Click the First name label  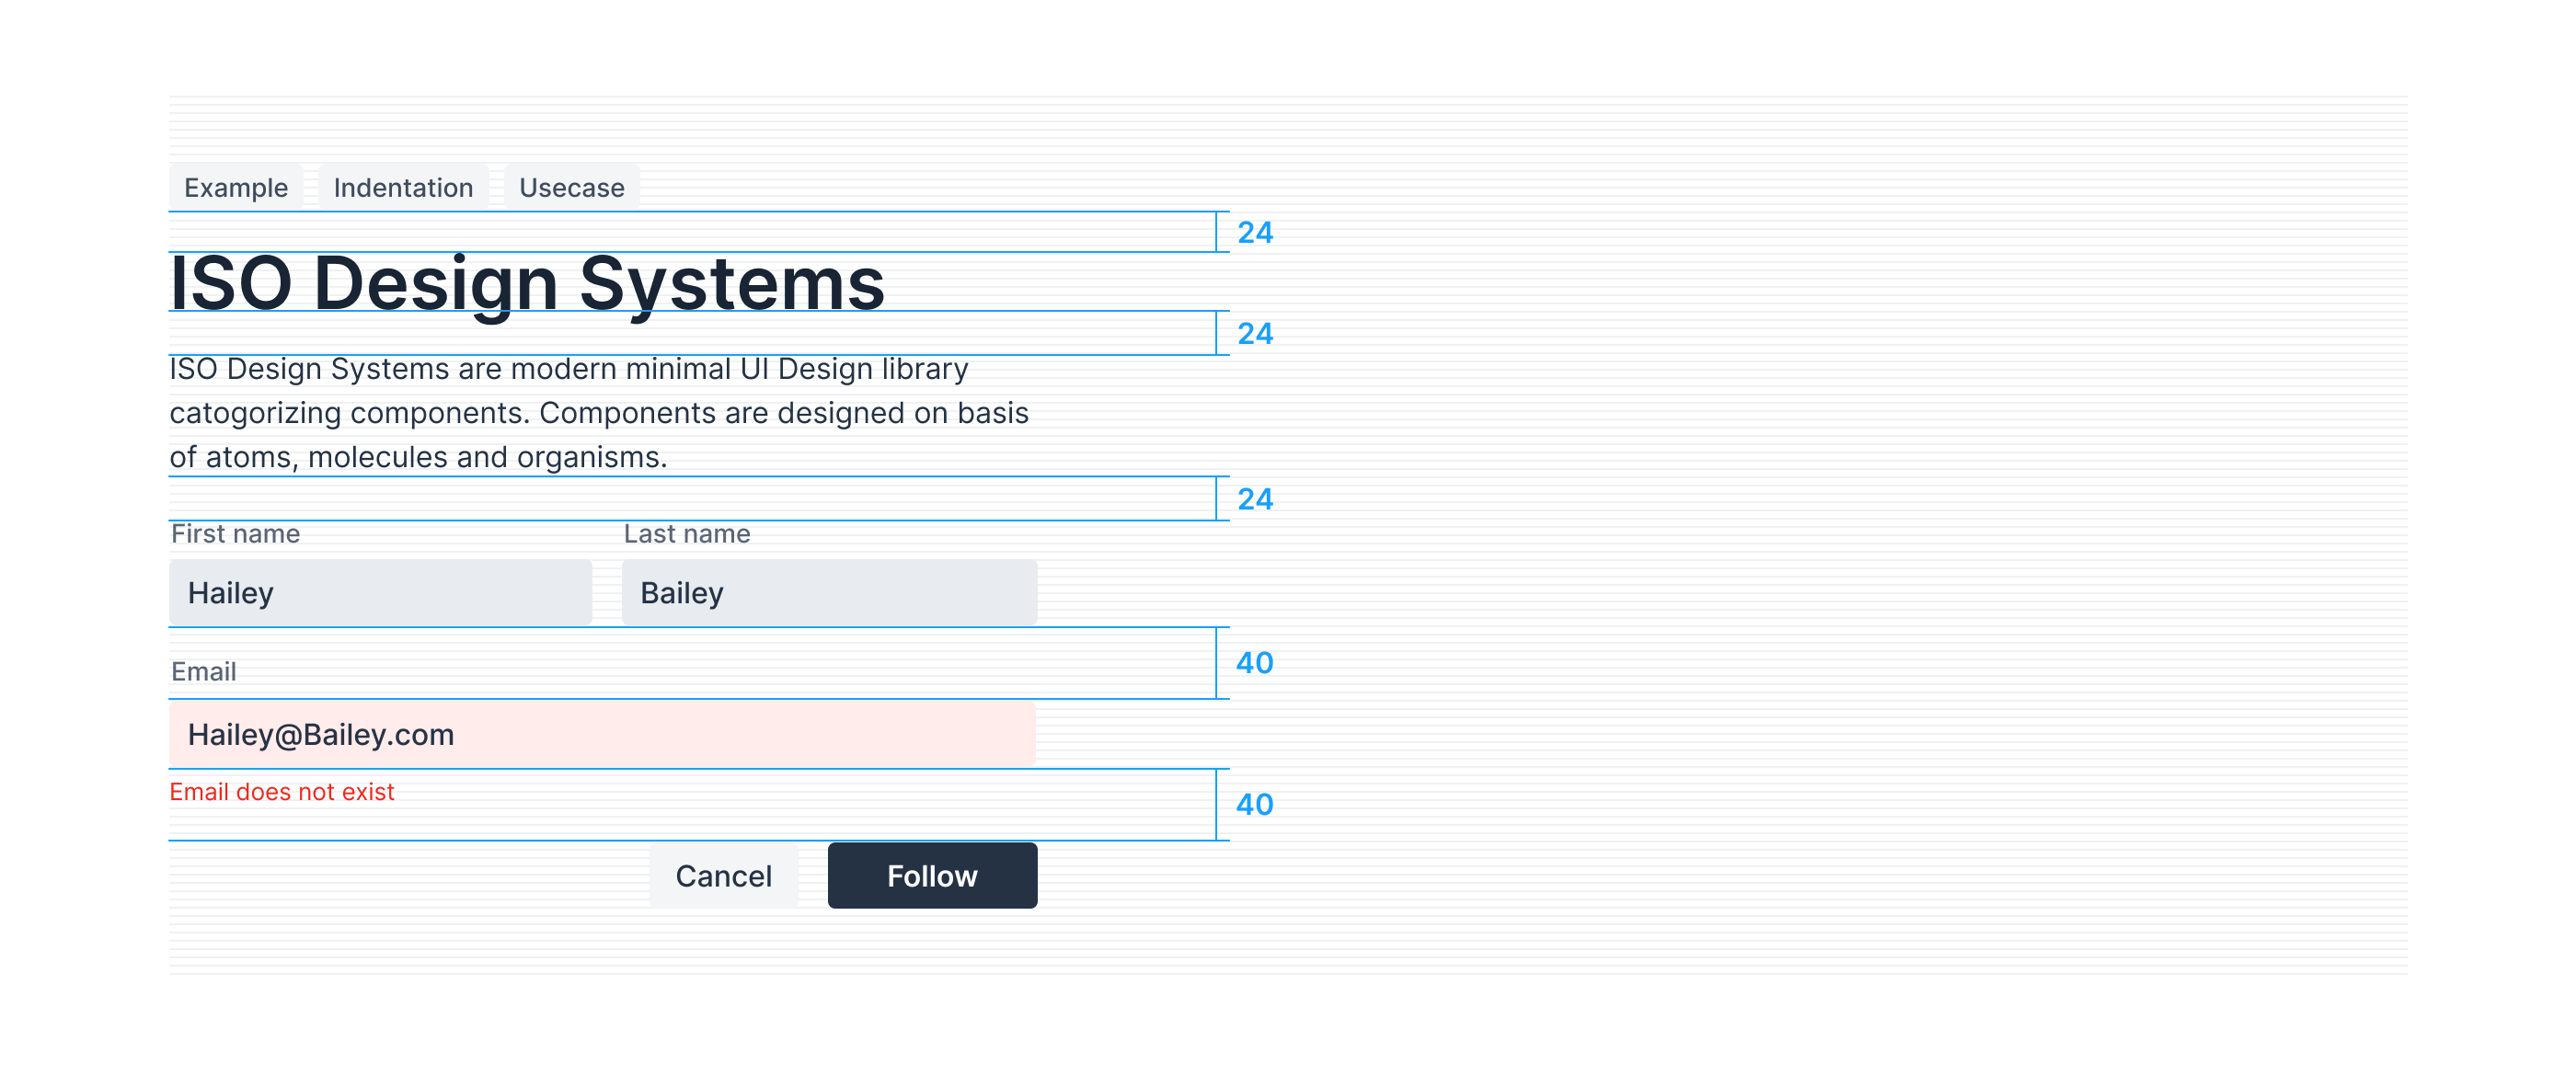click(235, 534)
